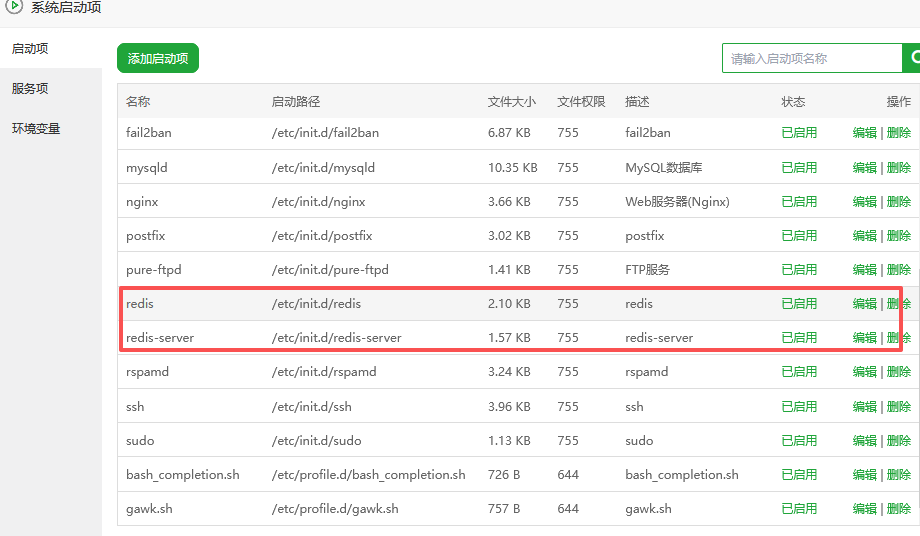Viewport: 920px width, 536px height.
Task: Delete the postfix startup item
Action: [898, 235]
